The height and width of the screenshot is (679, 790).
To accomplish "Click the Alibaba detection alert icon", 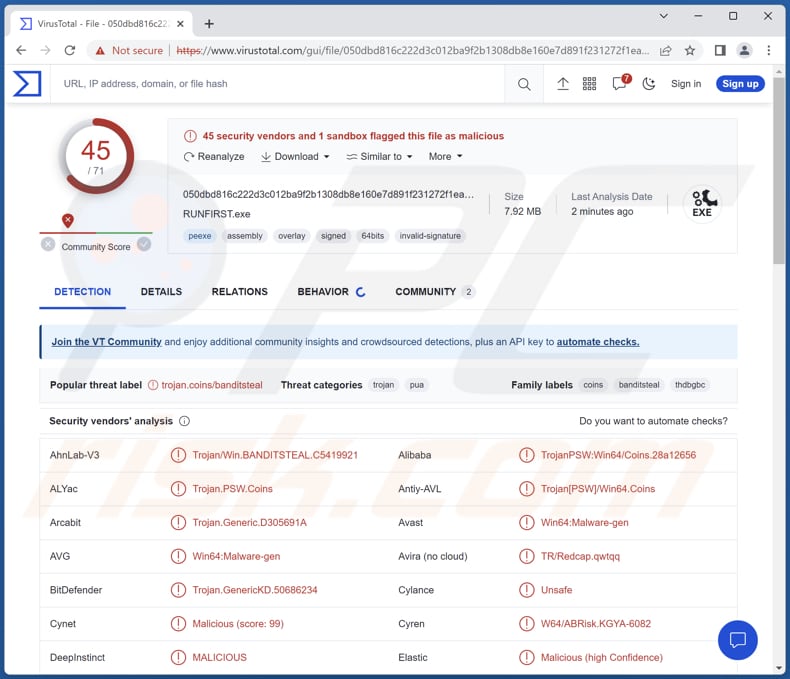I will [x=526, y=455].
